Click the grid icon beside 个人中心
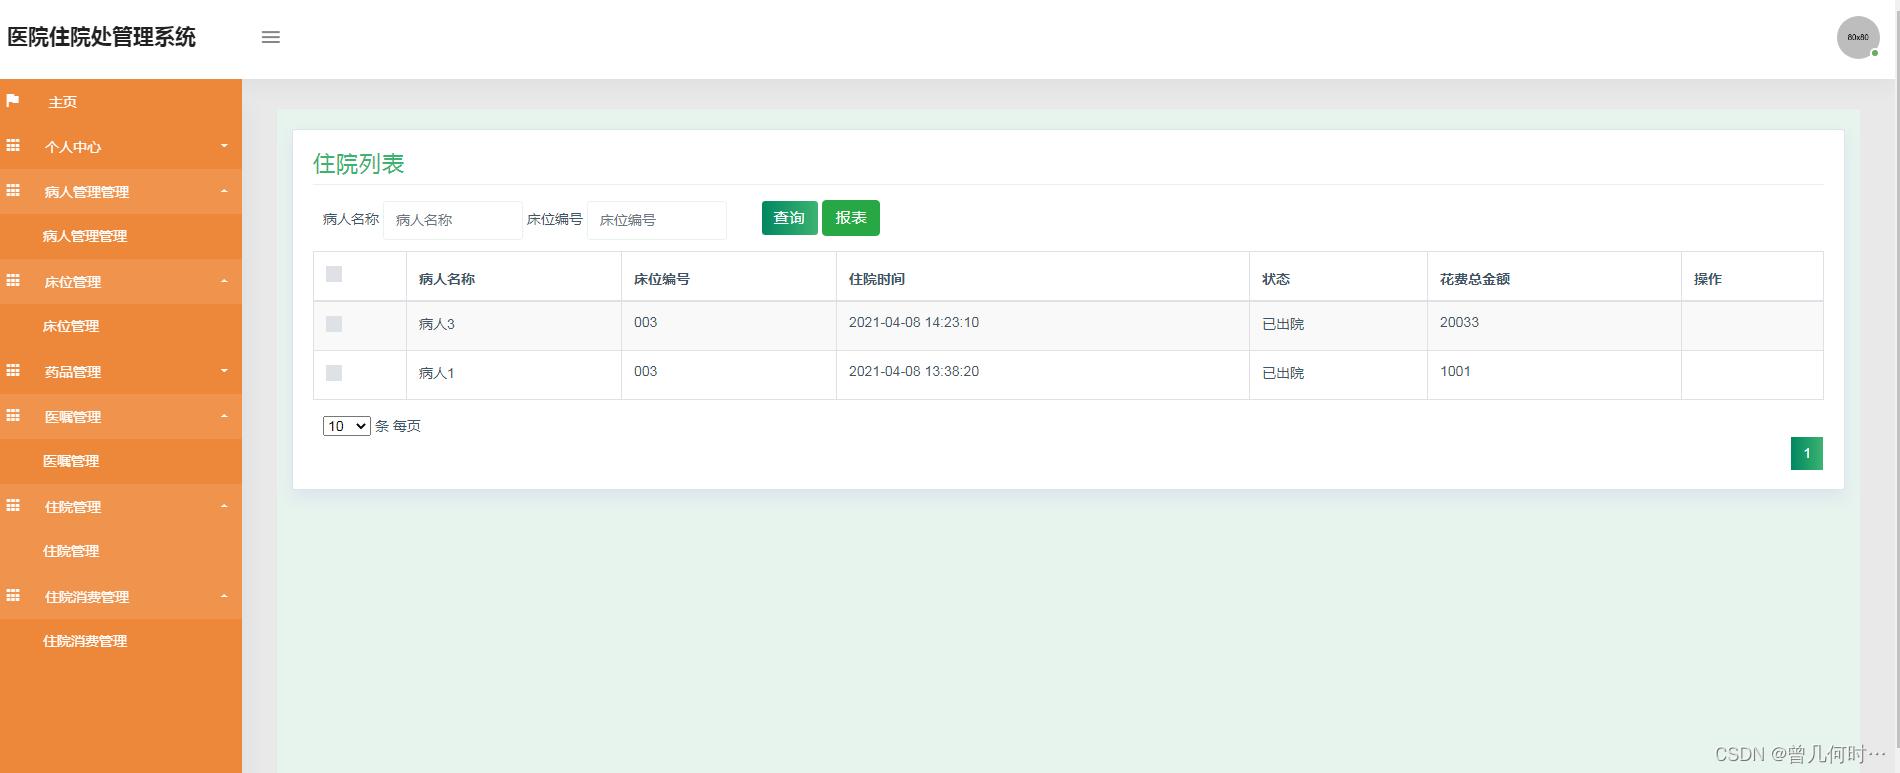1900x773 pixels. pos(13,146)
